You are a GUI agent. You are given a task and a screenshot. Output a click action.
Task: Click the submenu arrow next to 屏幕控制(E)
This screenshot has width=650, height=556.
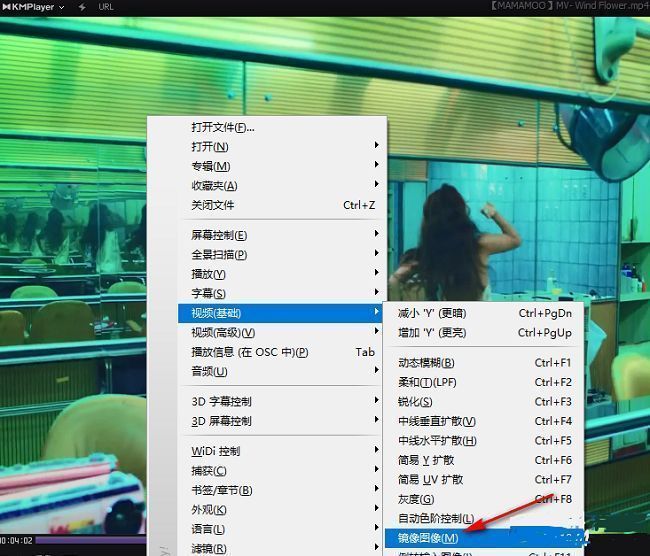pos(376,234)
